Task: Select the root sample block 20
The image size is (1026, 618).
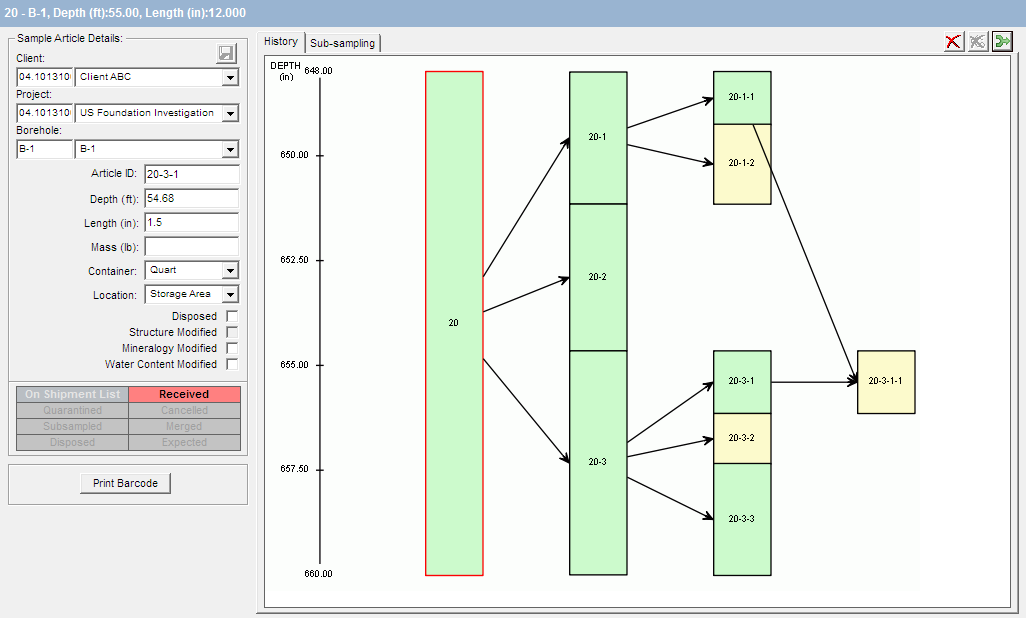Action: (454, 323)
